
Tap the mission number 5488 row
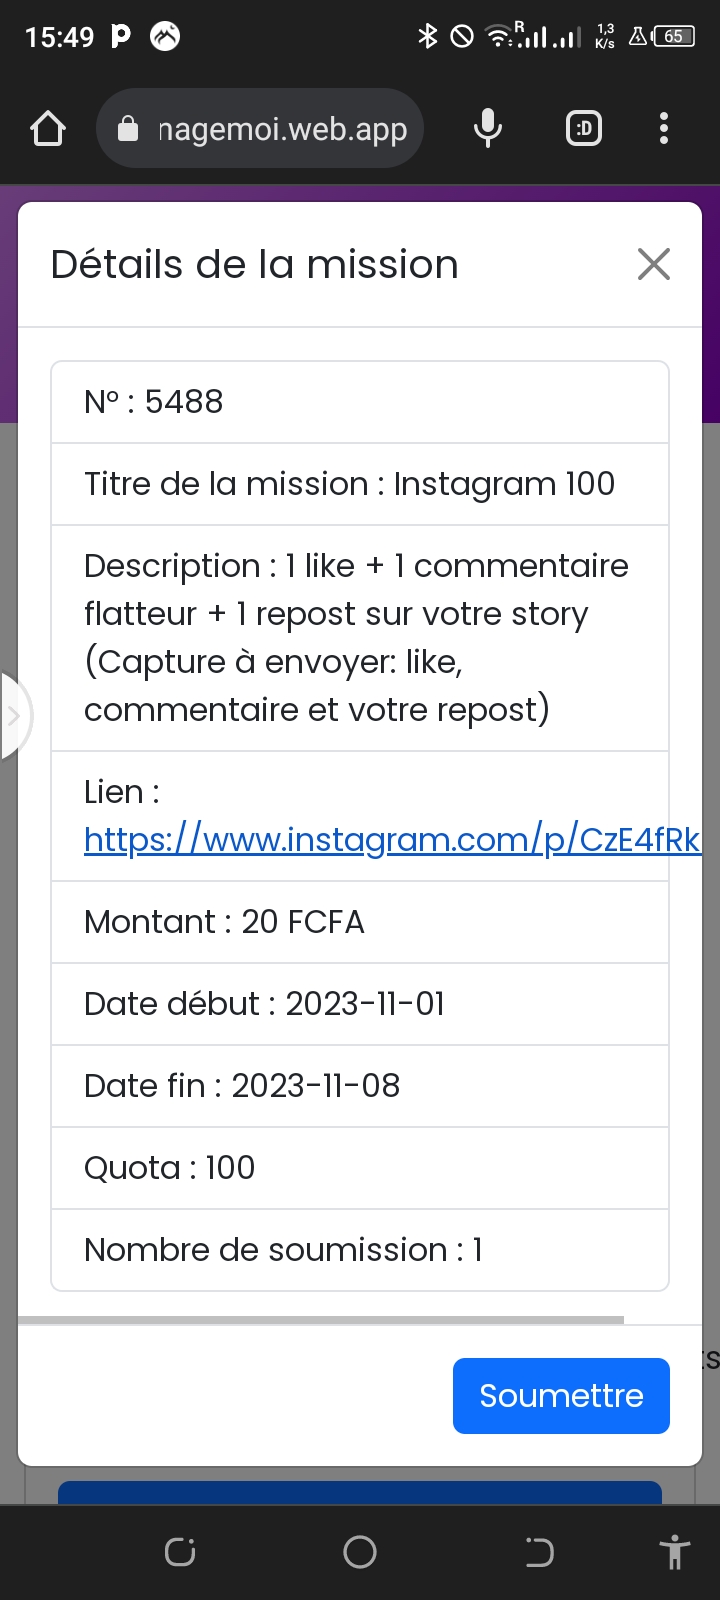tap(360, 402)
